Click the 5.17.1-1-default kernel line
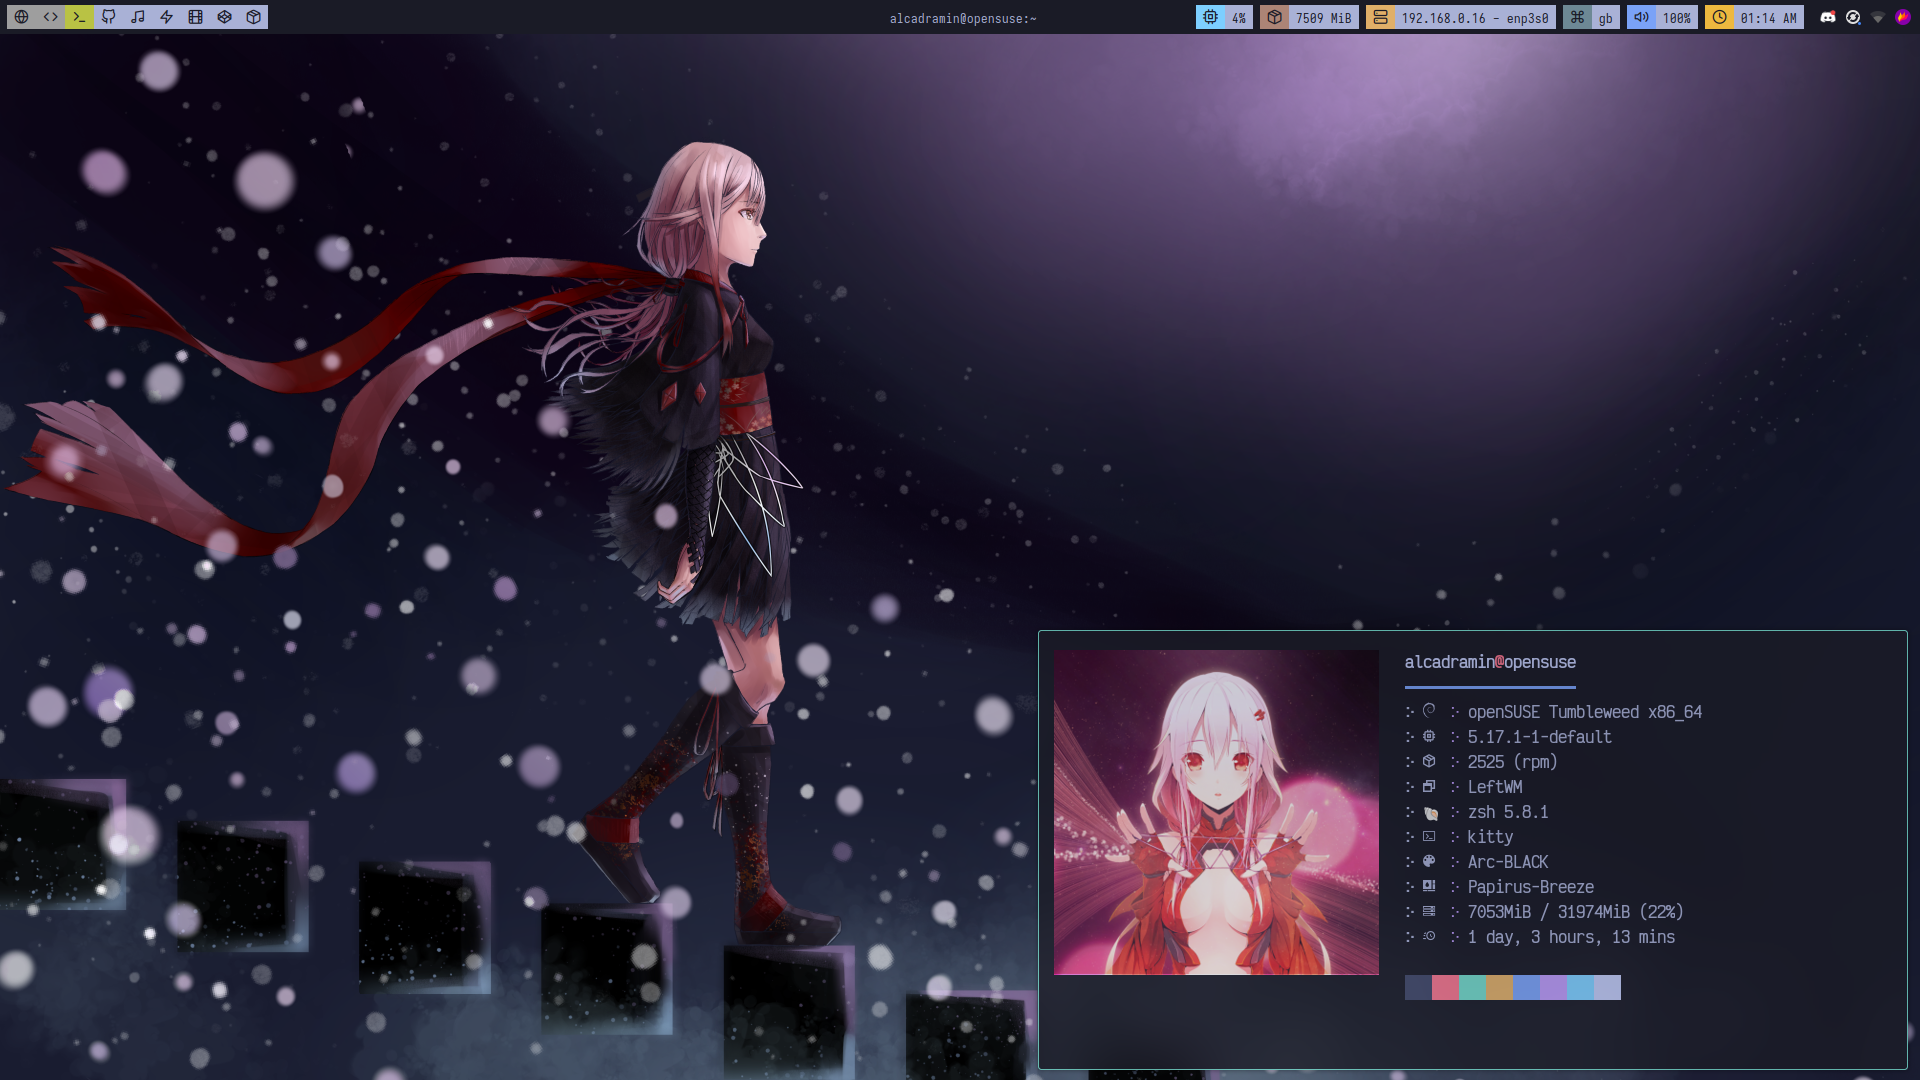The image size is (1920, 1080). click(1540, 737)
